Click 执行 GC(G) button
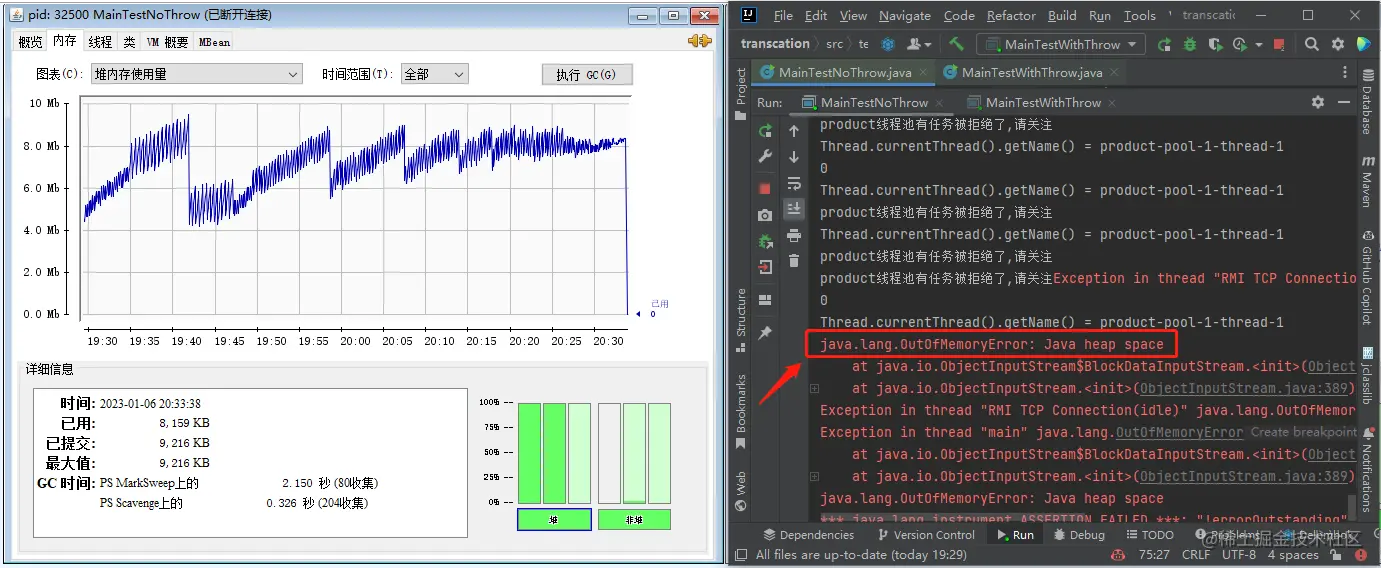Viewport: 1381px width, 568px height. 587,75
